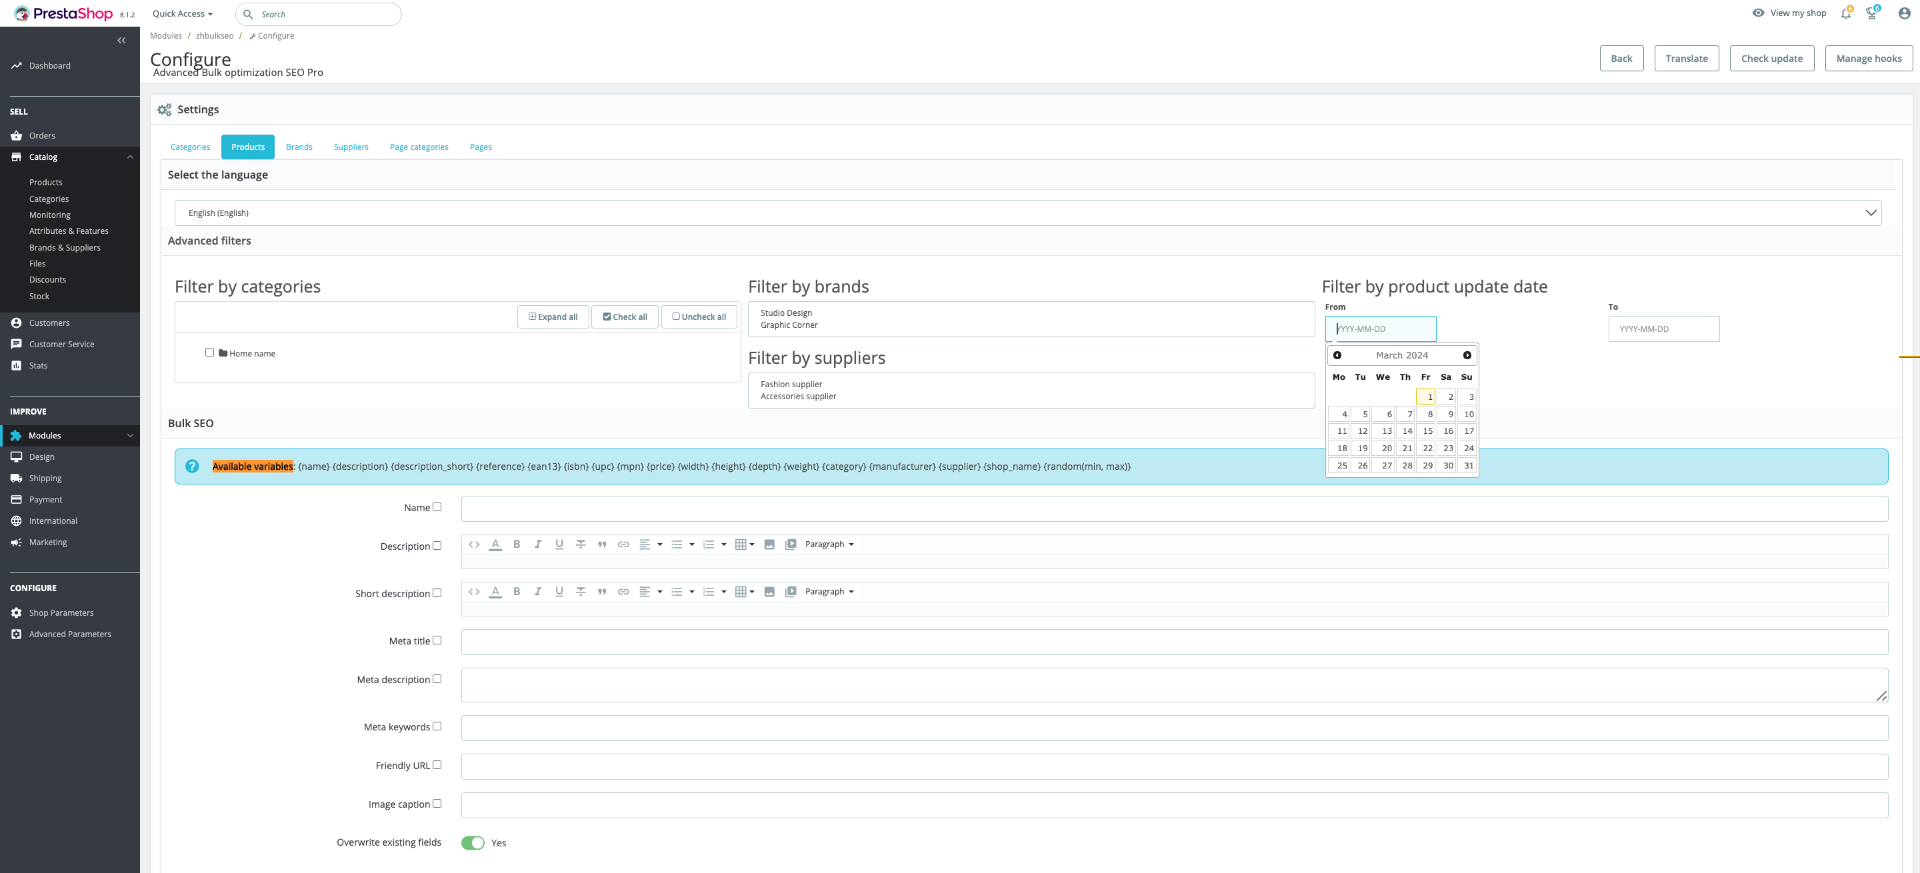Click the search box in the header
Screen dimensions: 1920x873
(x=318, y=14)
